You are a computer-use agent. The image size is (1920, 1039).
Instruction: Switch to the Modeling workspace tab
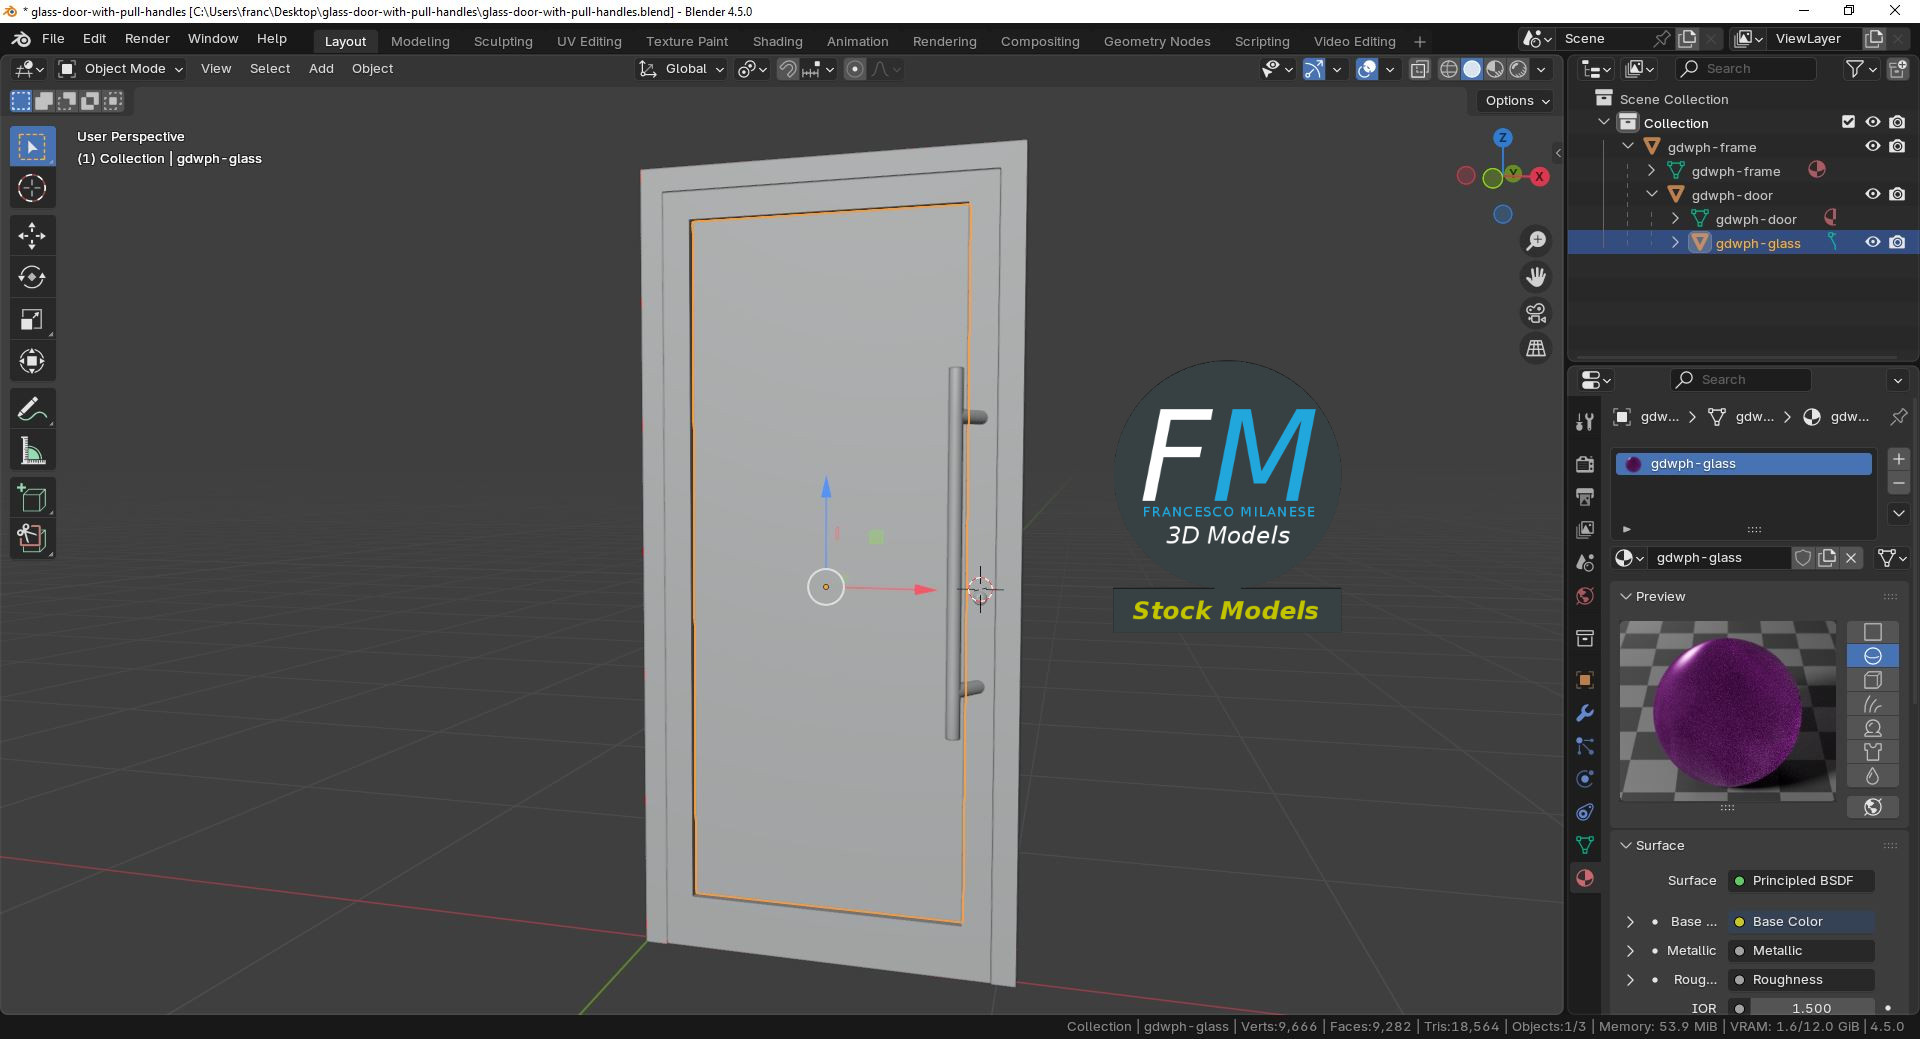[x=420, y=41]
